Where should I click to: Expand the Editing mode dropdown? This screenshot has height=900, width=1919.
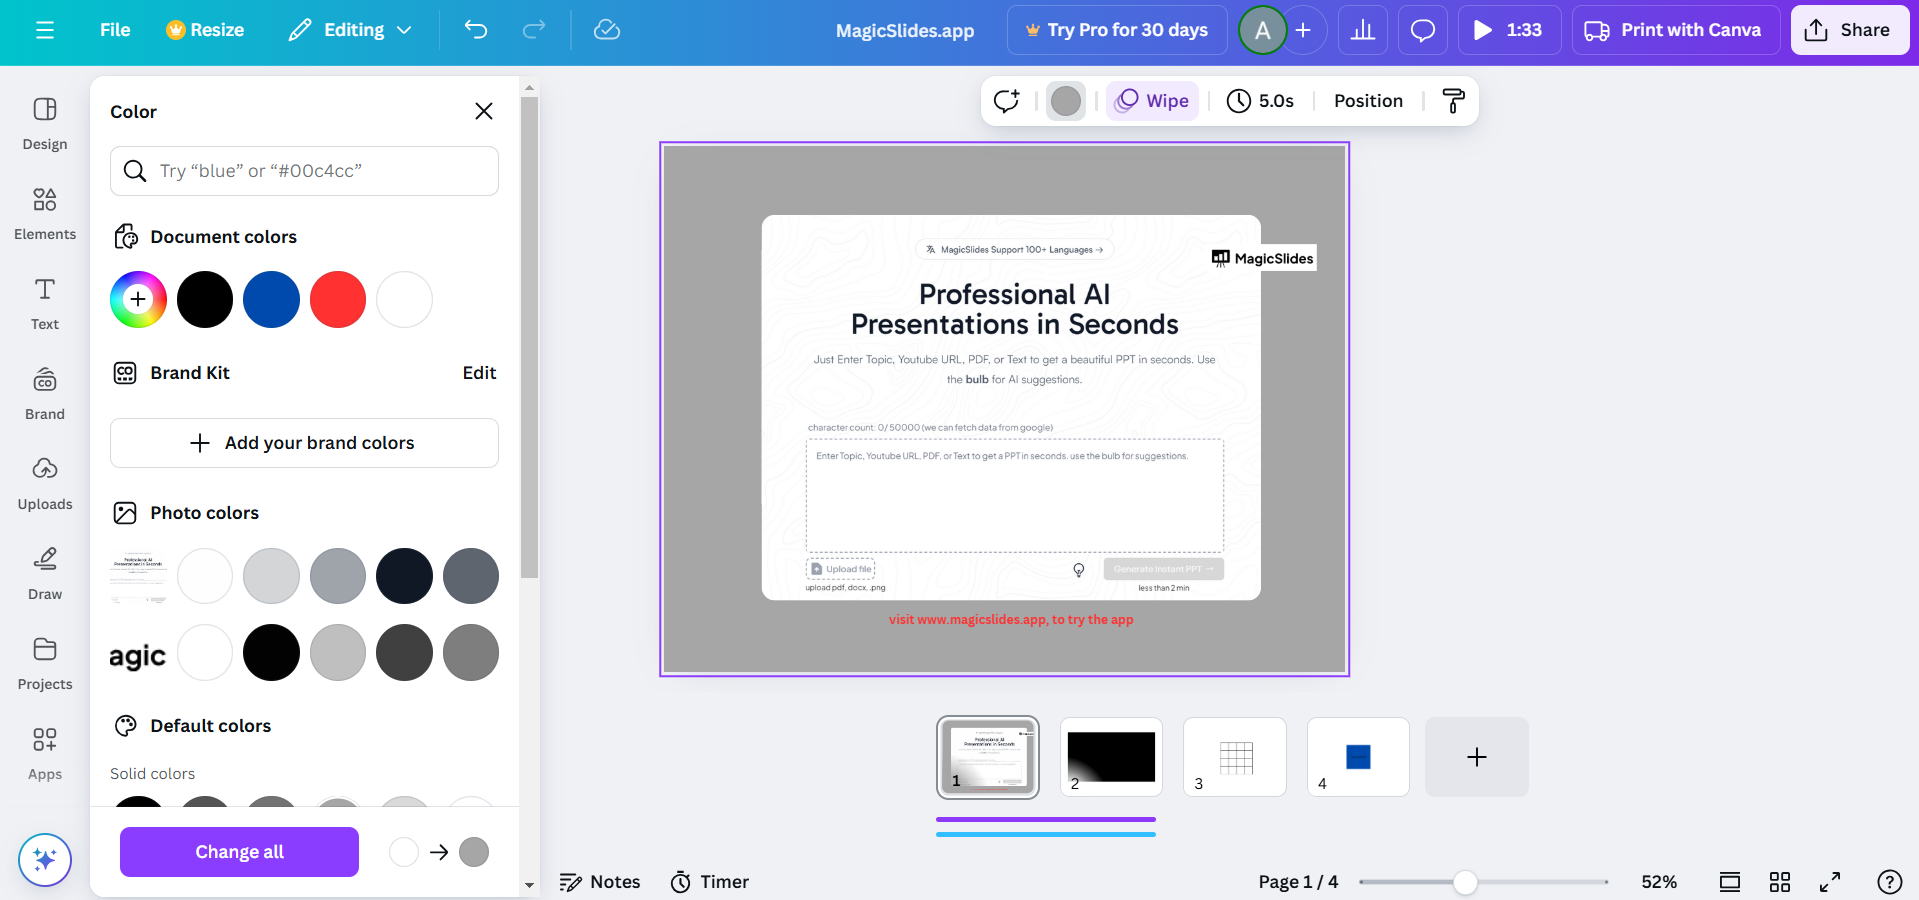click(x=351, y=30)
